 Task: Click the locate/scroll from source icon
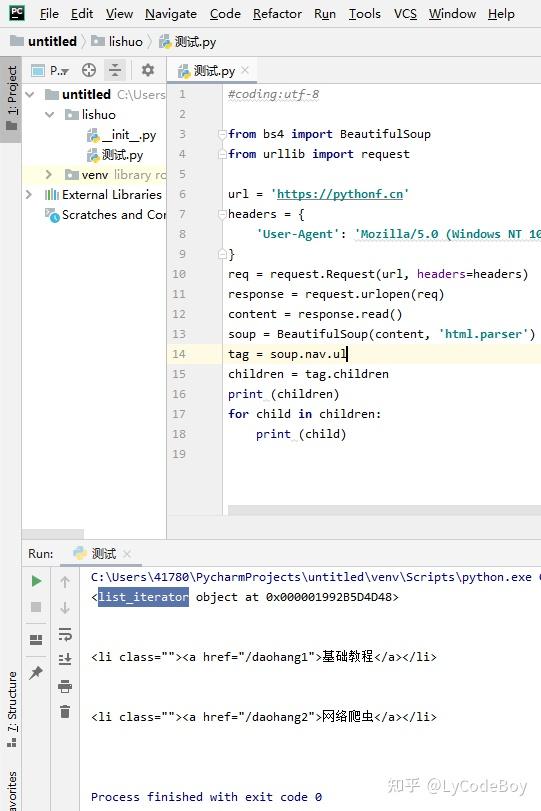click(89, 70)
